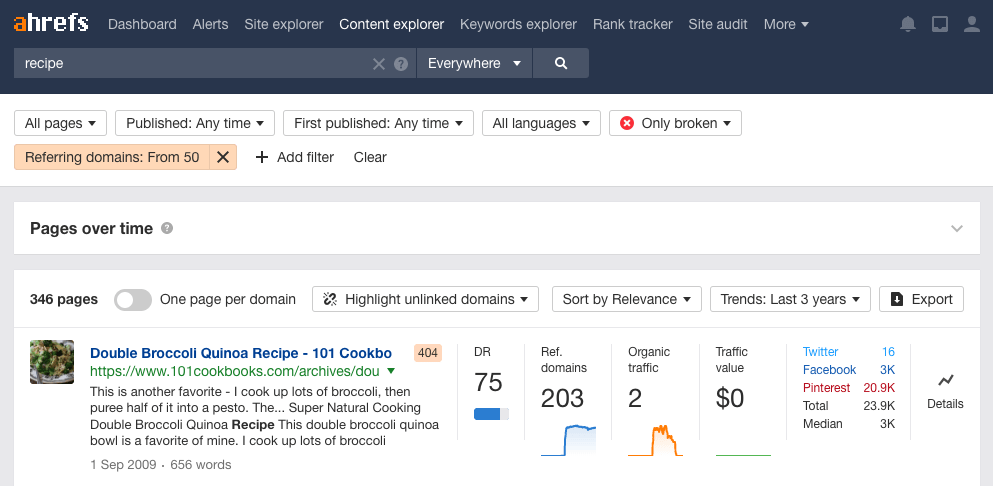Remove the Referring domains filter
The height and width of the screenshot is (486, 993).
coord(223,157)
